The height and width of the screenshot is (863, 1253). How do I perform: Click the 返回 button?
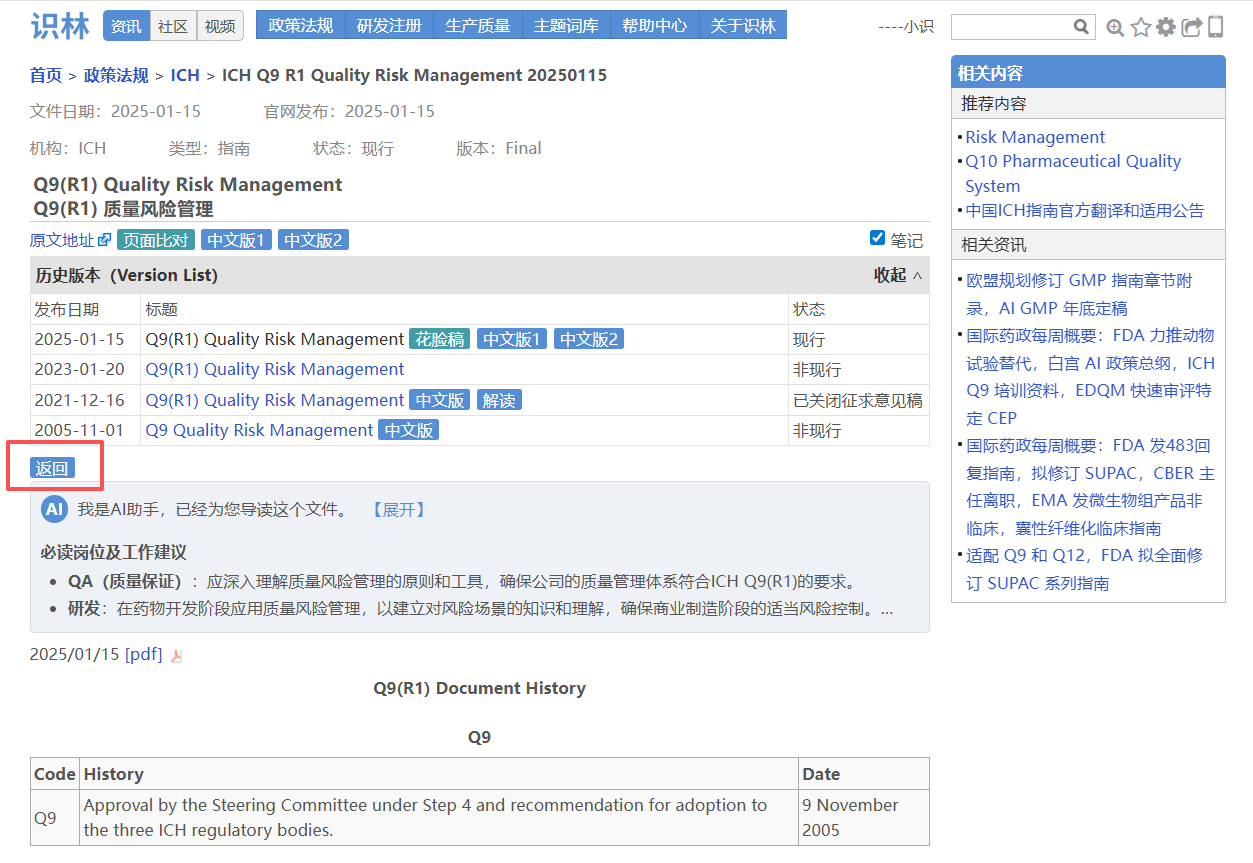pos(52,469)
